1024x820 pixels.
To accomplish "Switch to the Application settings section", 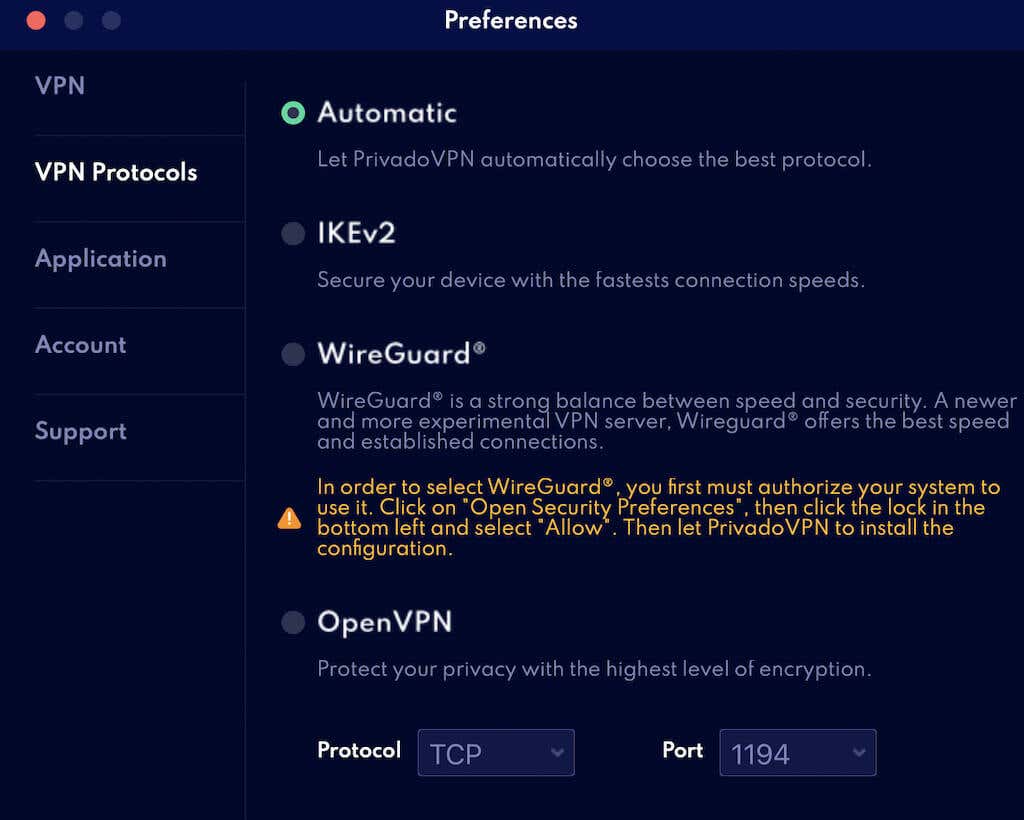I will pyautogui.click(x=101, y=258).
